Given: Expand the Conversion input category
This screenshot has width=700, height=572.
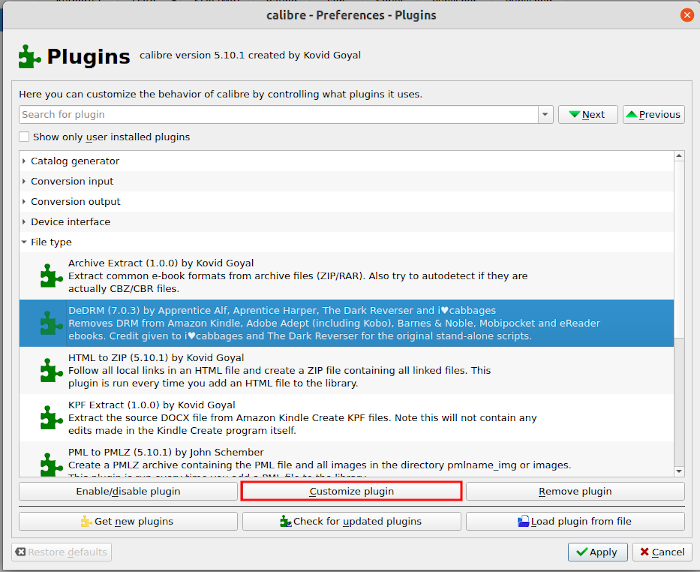Looking at the screenshot, I should (x=24, y=181).
